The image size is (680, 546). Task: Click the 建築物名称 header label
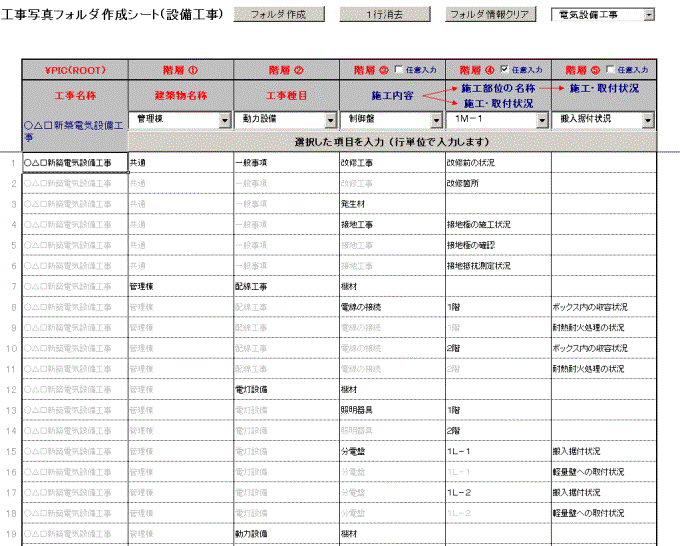click(181, 95)
